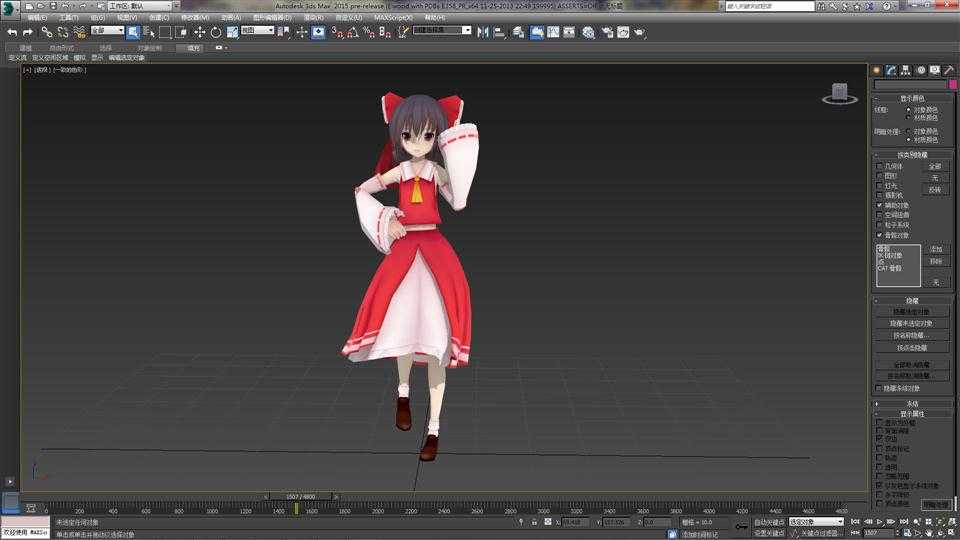
Task: Toggle the 自动关键点 Auto Key button
Action: (x=769, y=522)
